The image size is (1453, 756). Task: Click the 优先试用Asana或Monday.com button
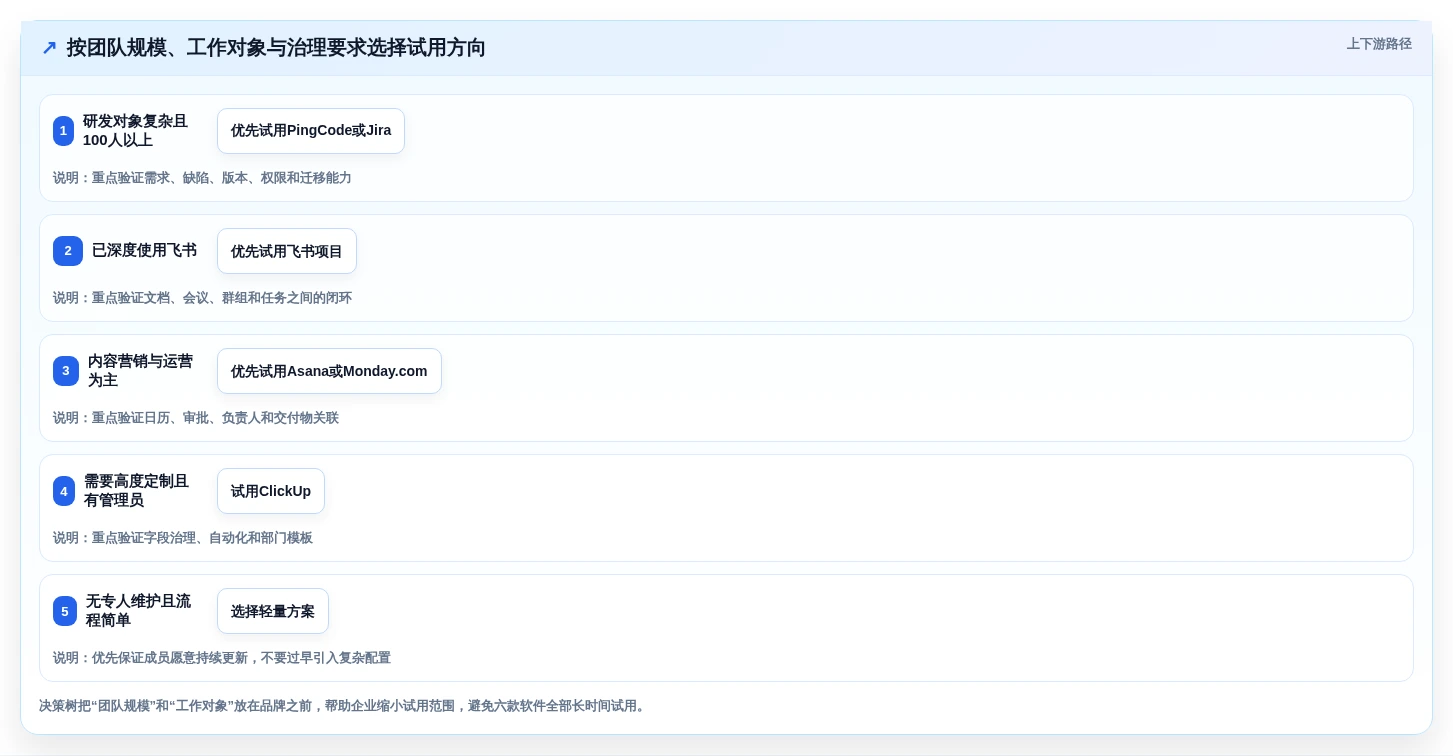point(329,371)
